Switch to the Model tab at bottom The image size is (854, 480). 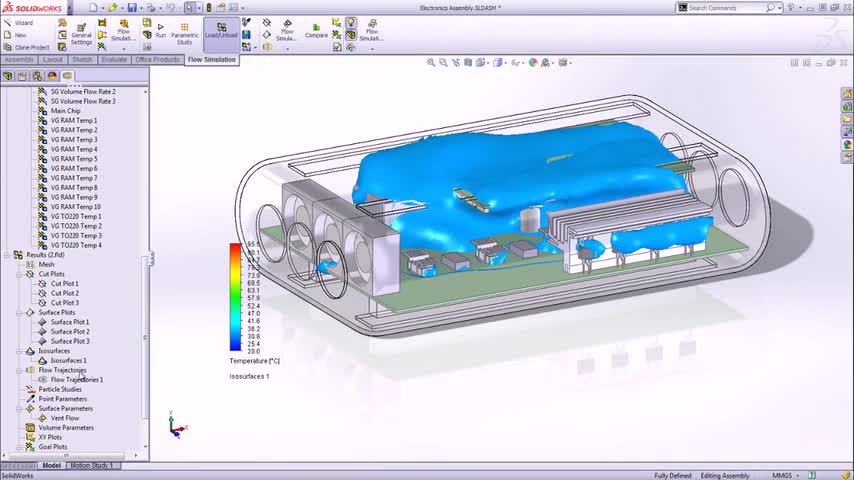point(52,465)
